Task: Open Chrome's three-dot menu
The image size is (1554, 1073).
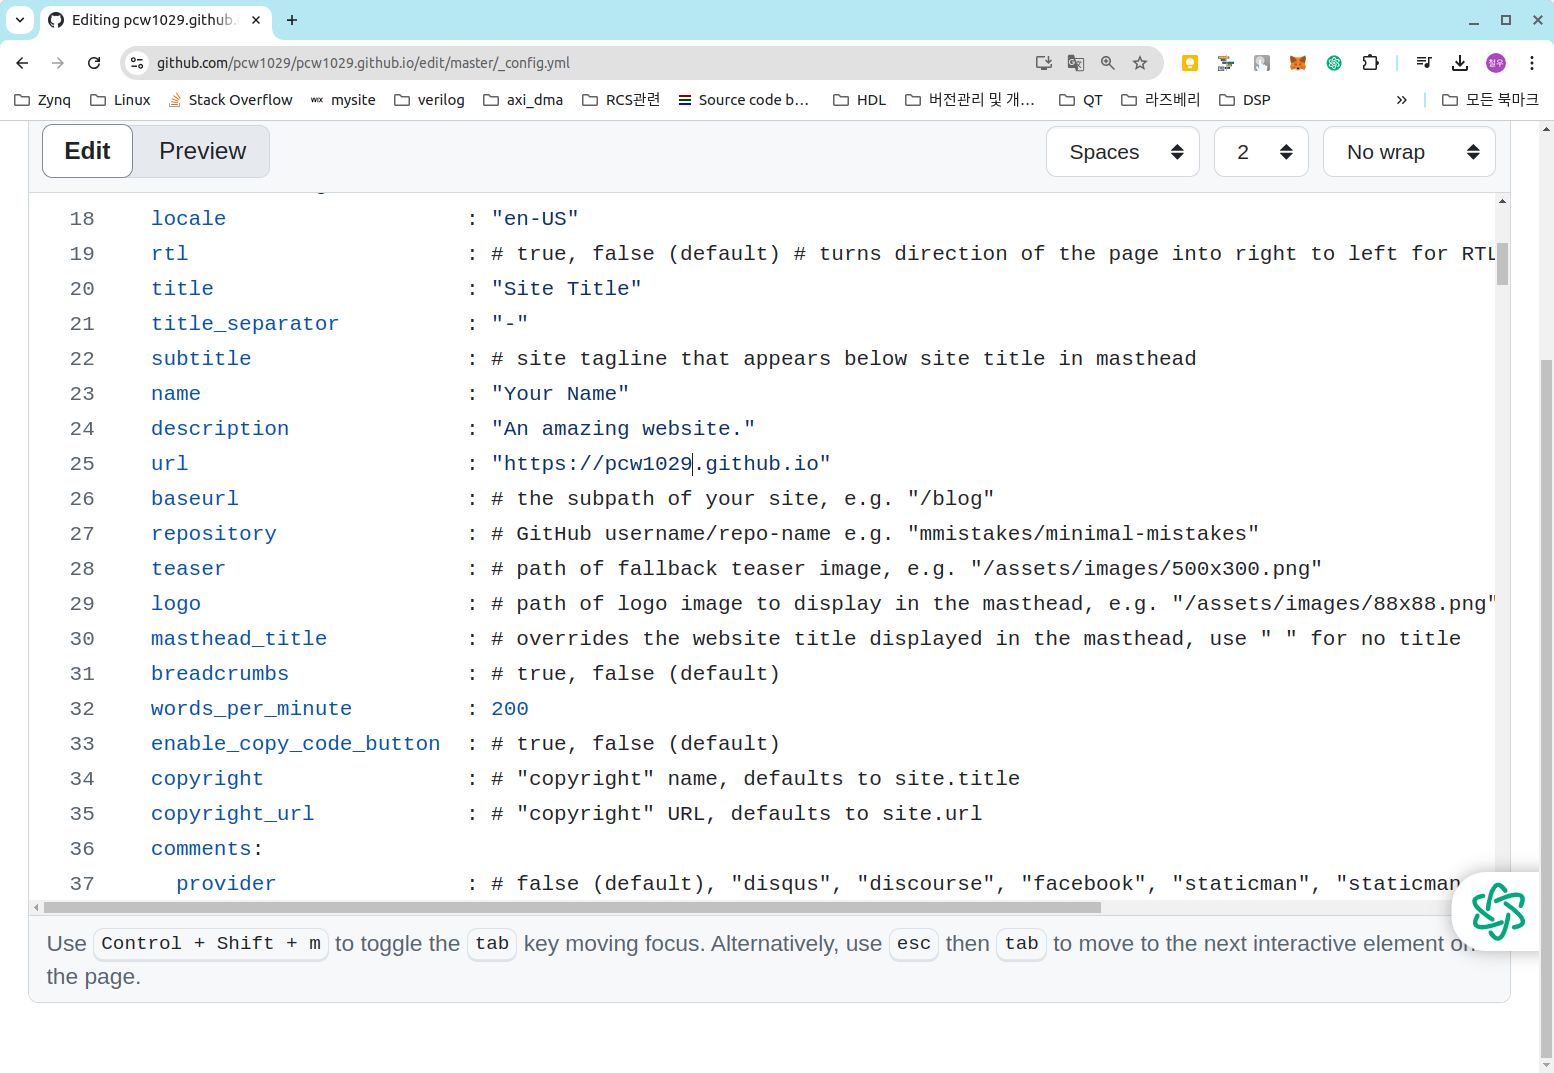Action: point(1531,62)
